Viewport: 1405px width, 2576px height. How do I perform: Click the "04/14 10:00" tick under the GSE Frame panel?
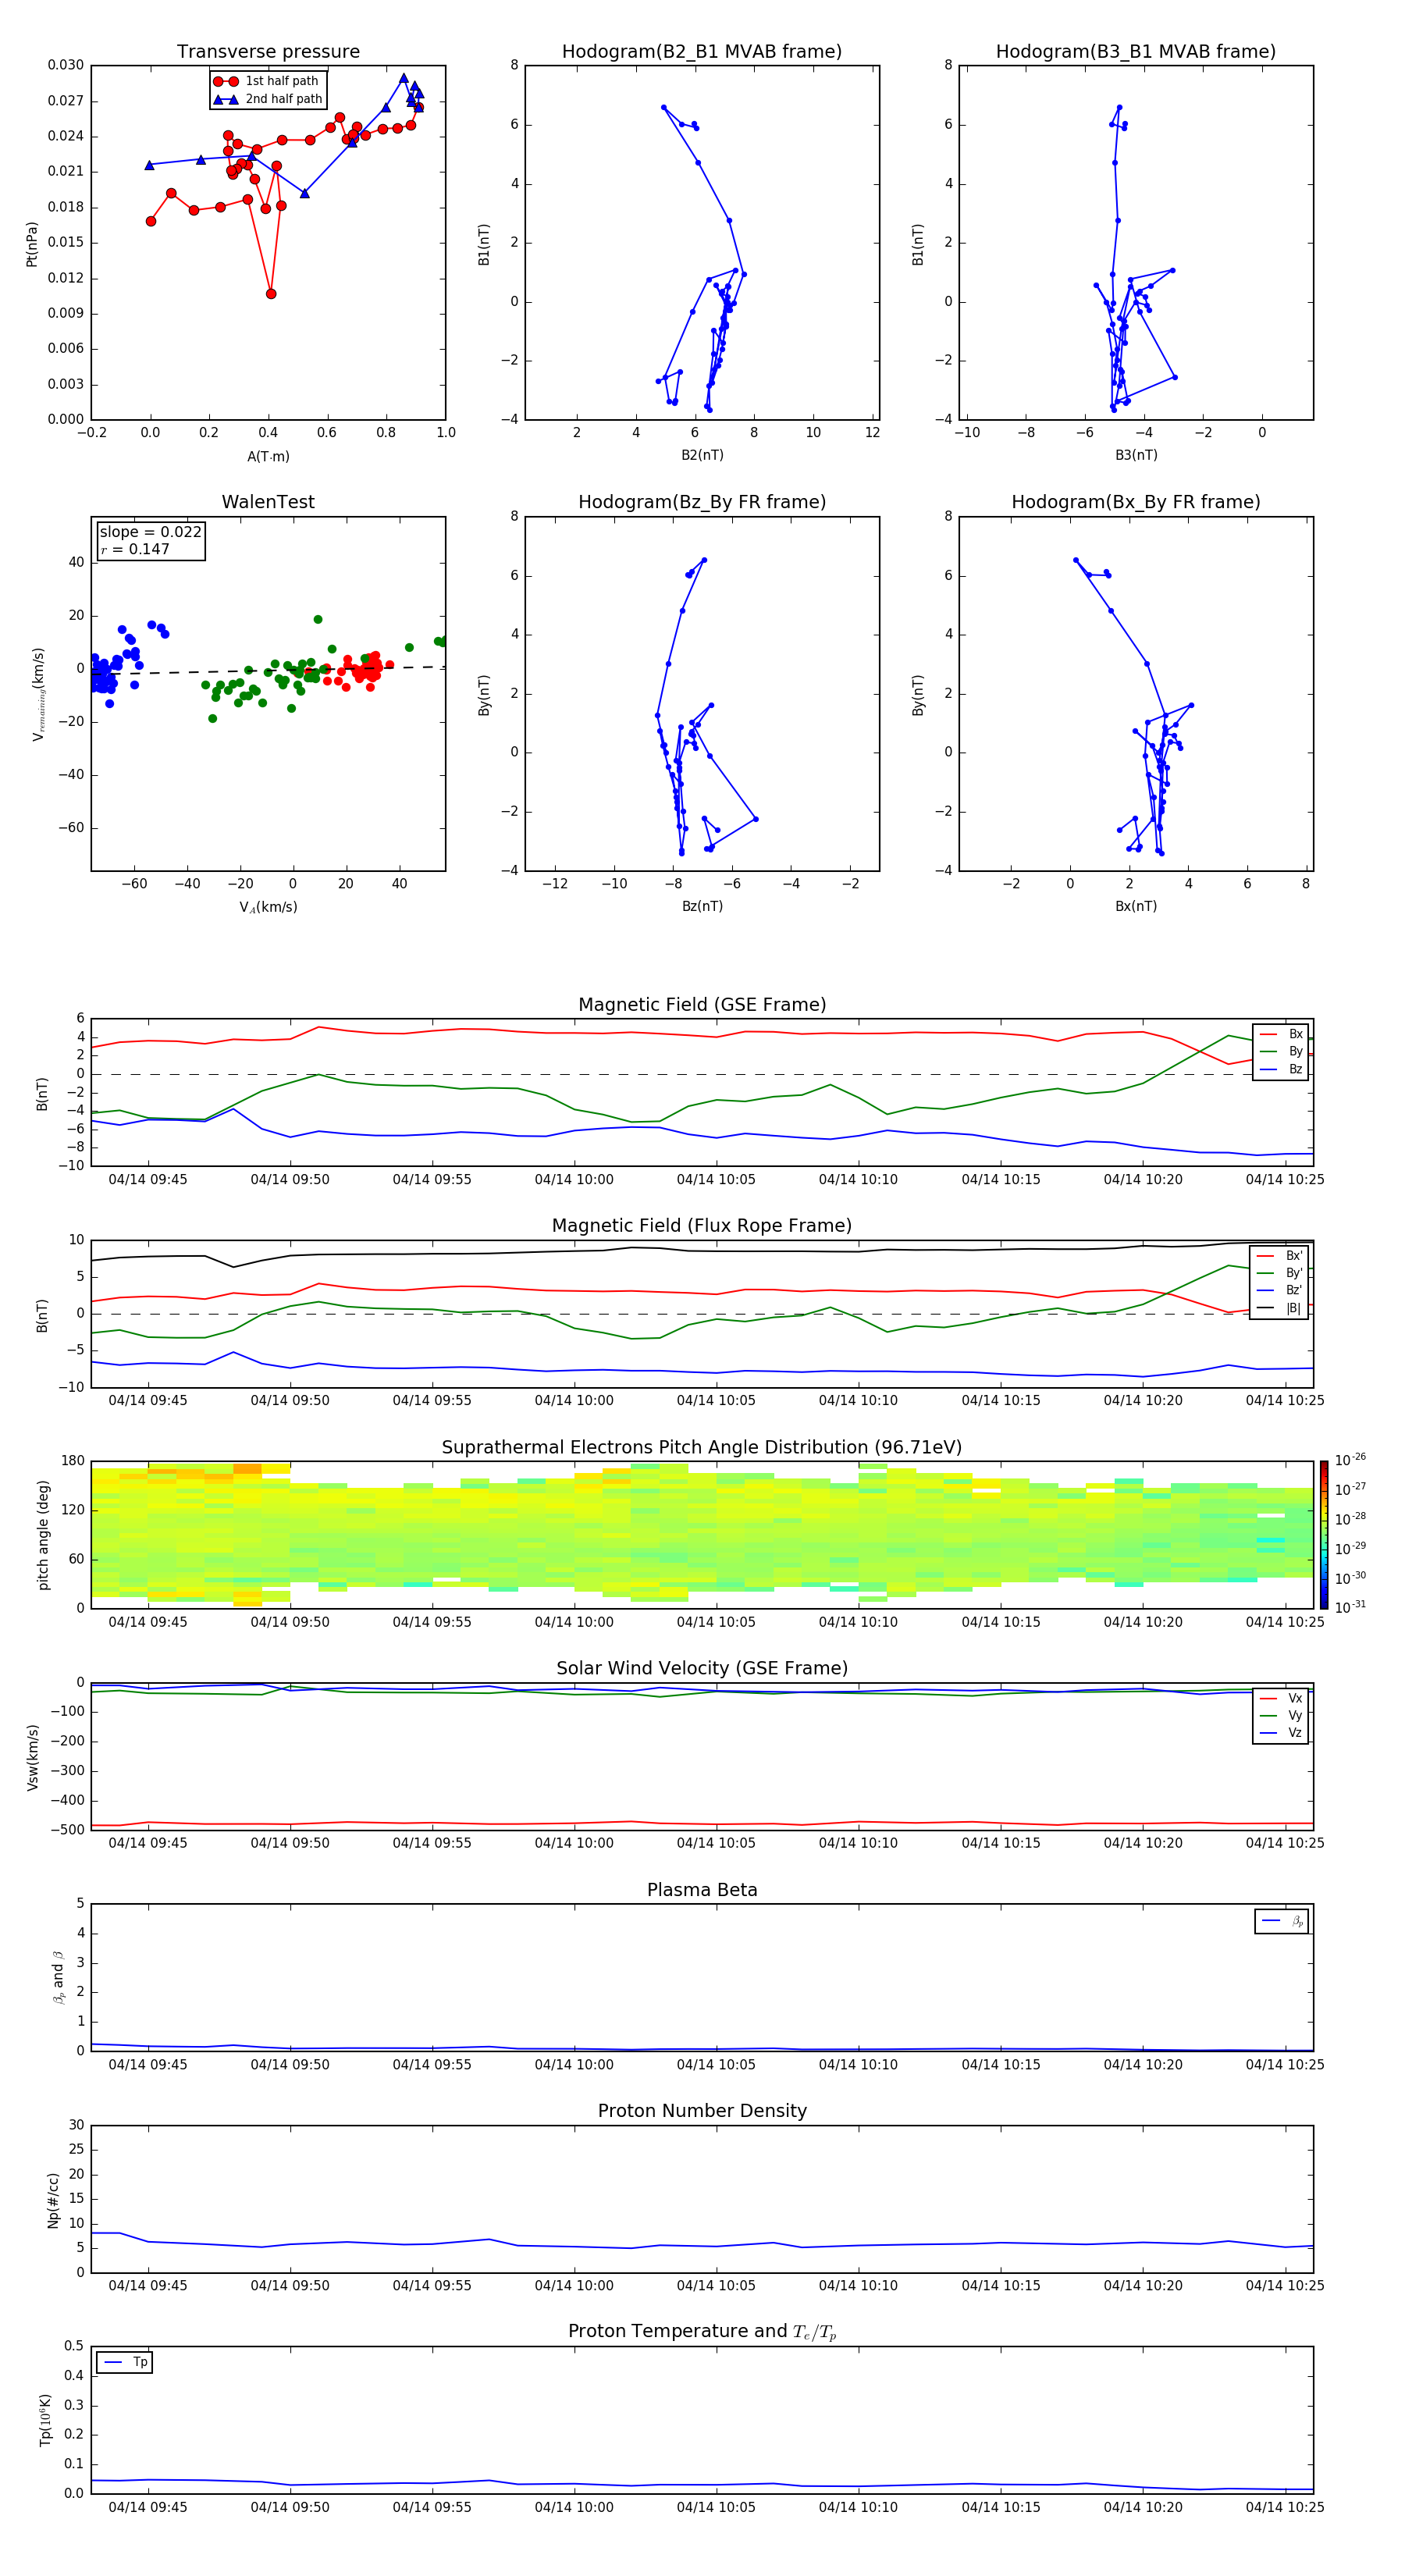click(574, 1180)
